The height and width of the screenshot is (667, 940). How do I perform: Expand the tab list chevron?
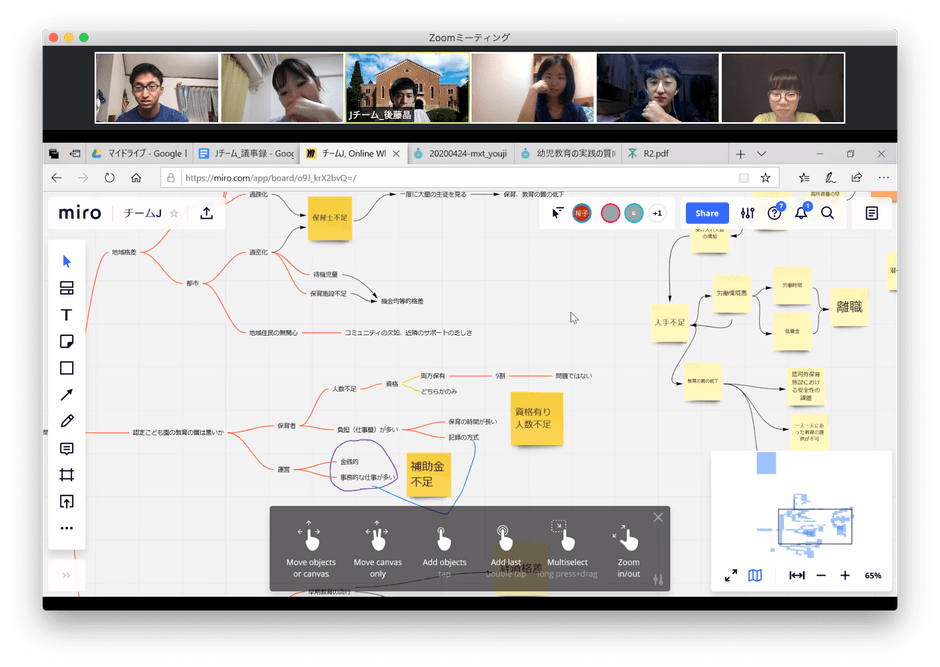click(x=761, y=154)
